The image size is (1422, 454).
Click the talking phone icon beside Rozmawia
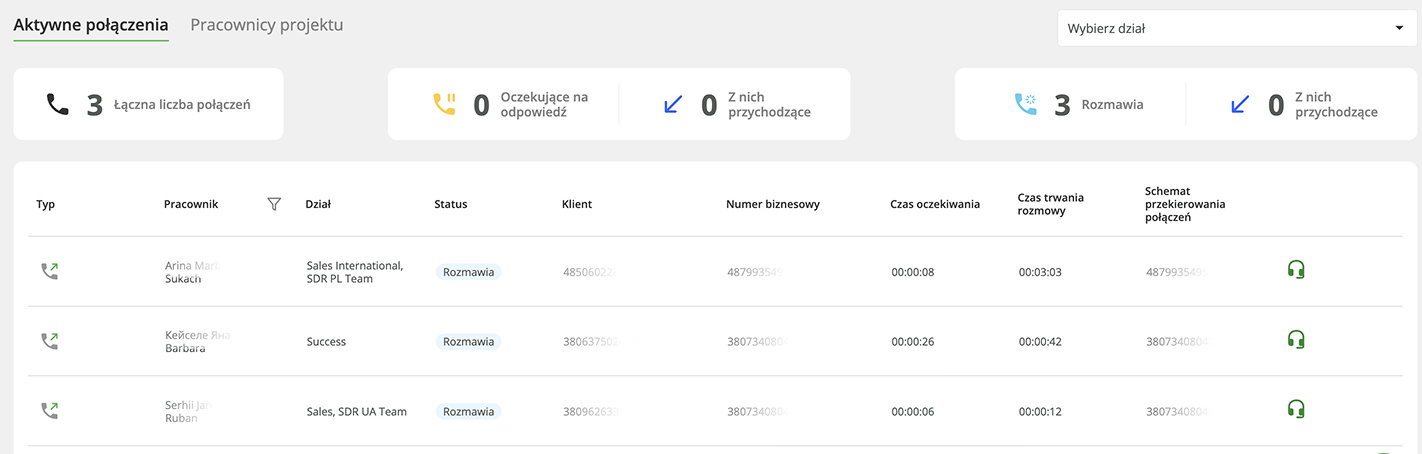click(1026, 104)
